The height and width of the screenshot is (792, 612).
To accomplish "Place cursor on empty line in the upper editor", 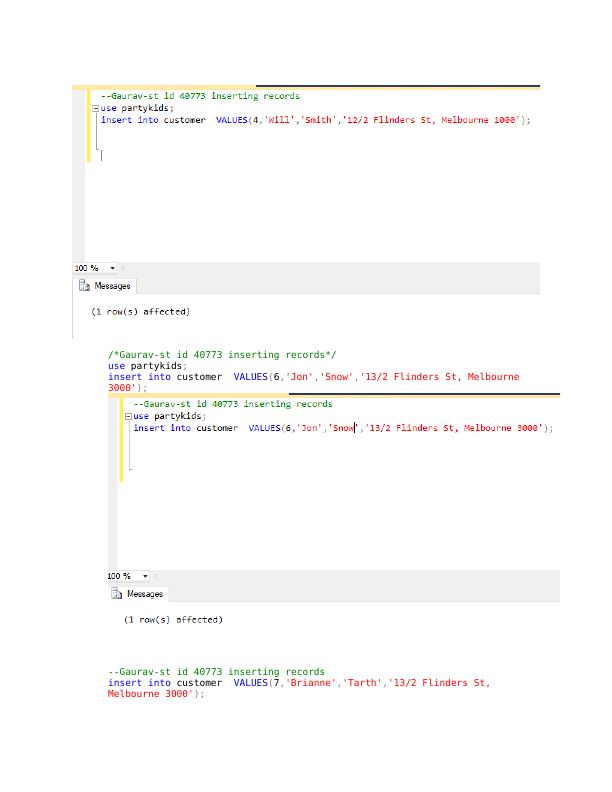I will 200,155.
